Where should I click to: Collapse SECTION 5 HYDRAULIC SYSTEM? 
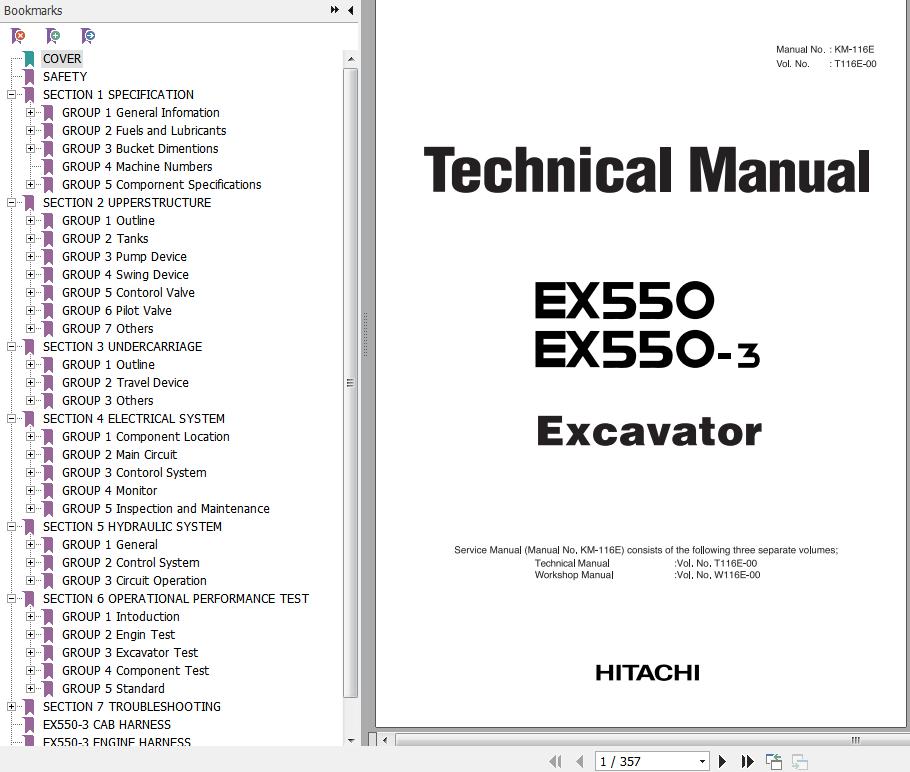11,526
